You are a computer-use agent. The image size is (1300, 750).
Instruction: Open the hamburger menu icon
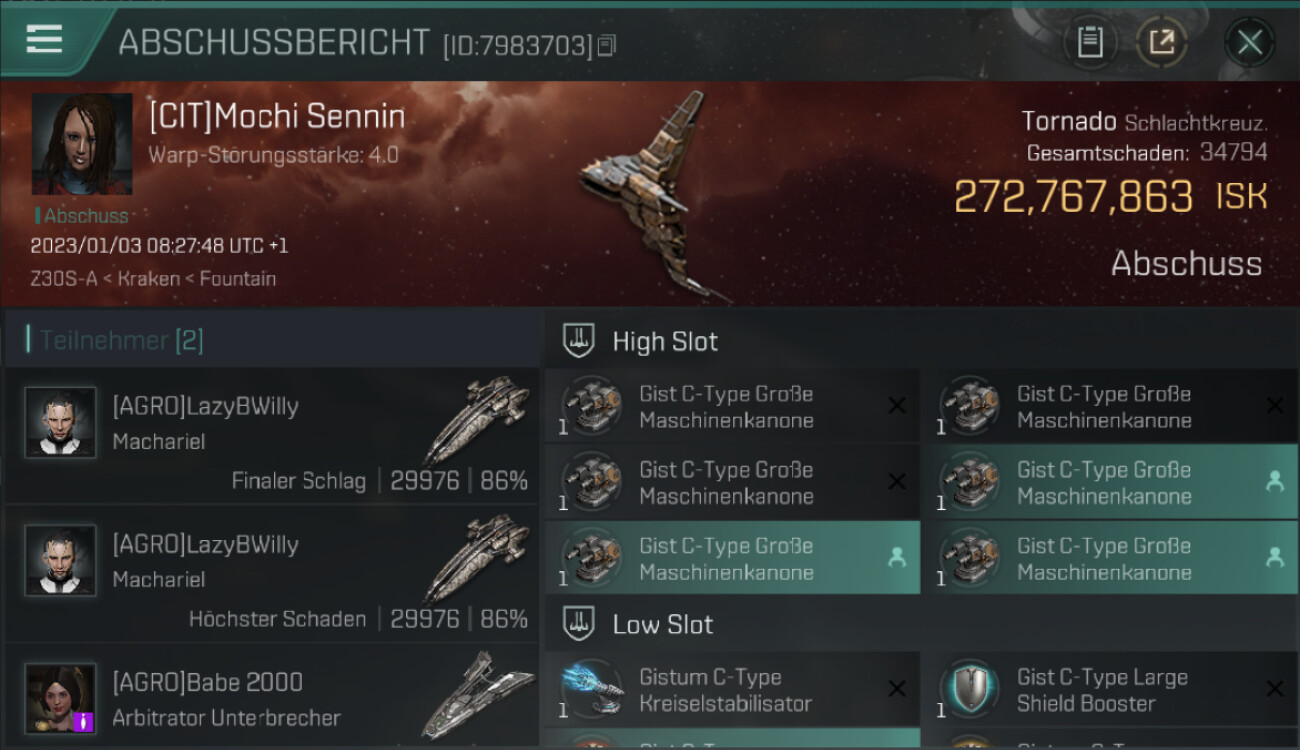(44, 40)
